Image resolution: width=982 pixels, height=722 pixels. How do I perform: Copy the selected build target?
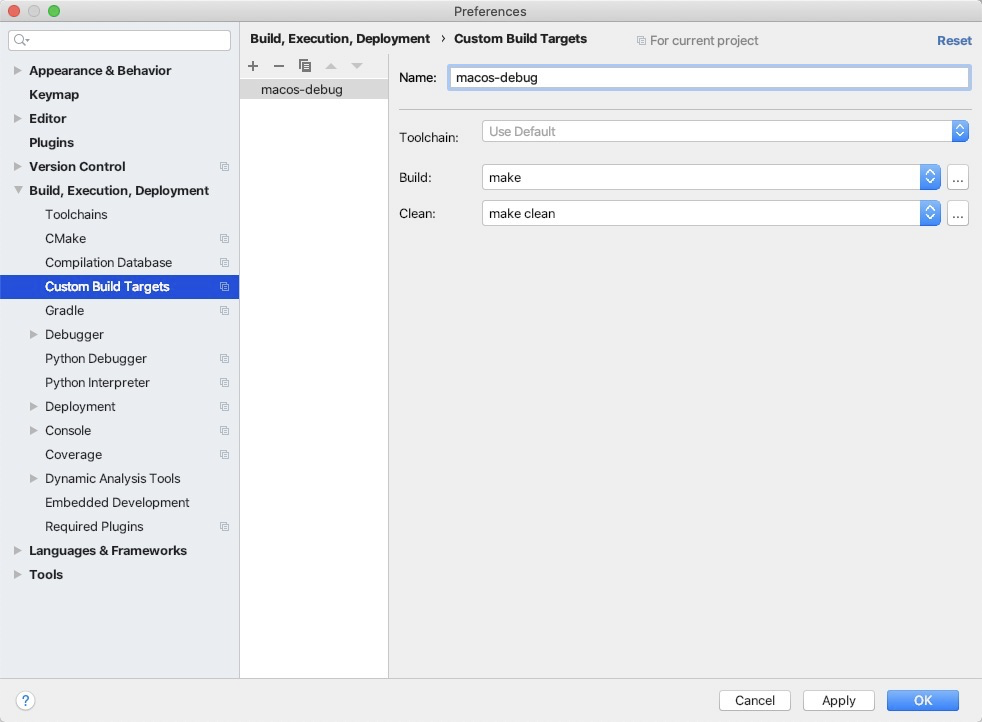pyautogui.click(x=305, y=66)
